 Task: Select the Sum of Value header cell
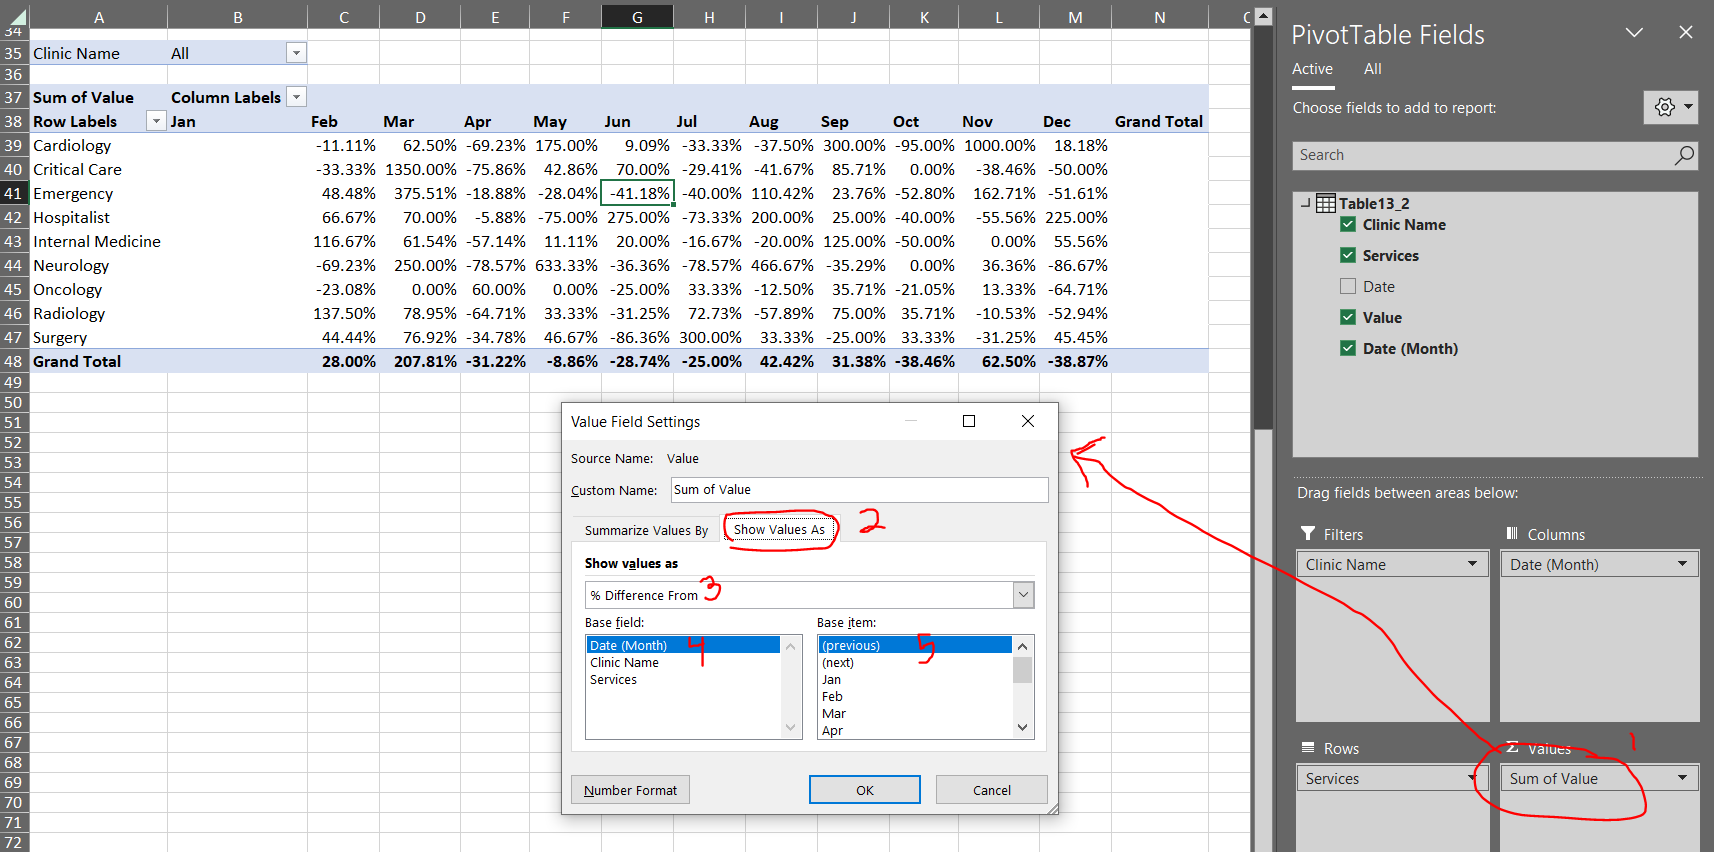tap(98, 97)
